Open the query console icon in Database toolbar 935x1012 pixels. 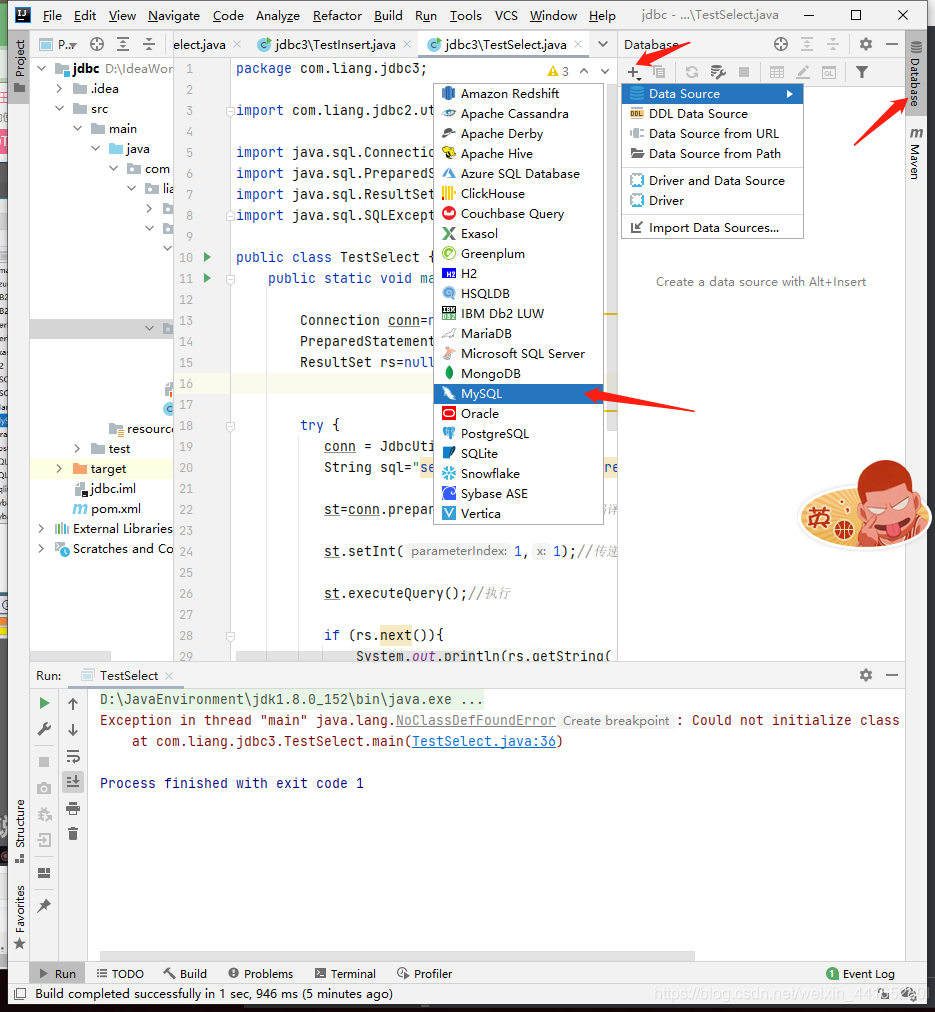pos(829,72)
